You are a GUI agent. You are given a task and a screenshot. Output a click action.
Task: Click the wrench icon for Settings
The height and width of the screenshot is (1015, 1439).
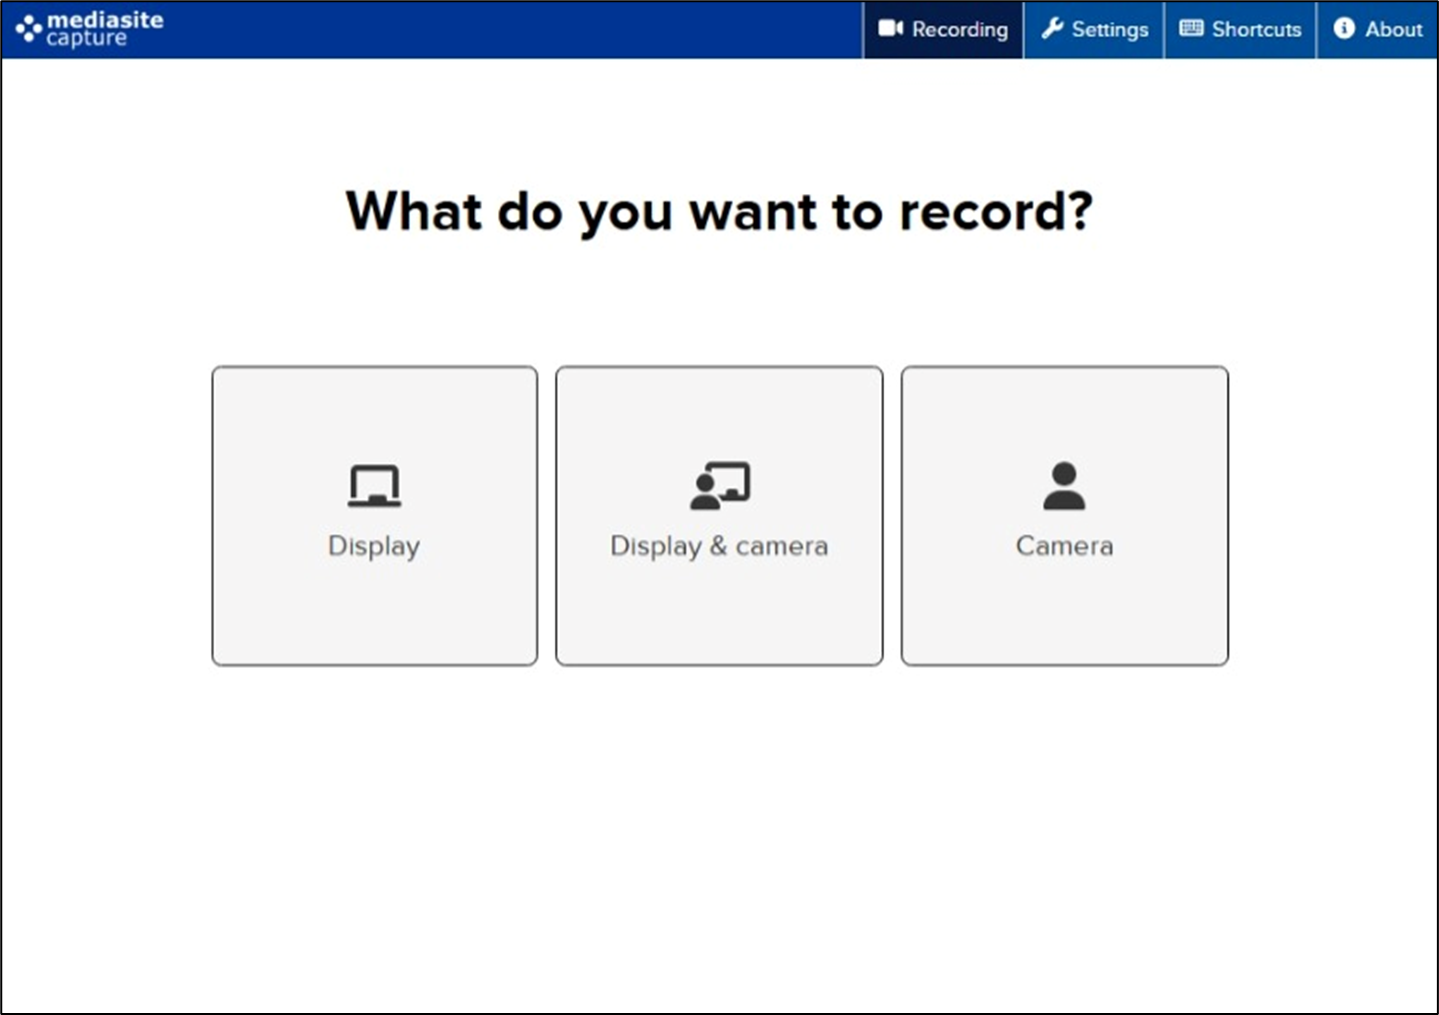pos(1051,28)
